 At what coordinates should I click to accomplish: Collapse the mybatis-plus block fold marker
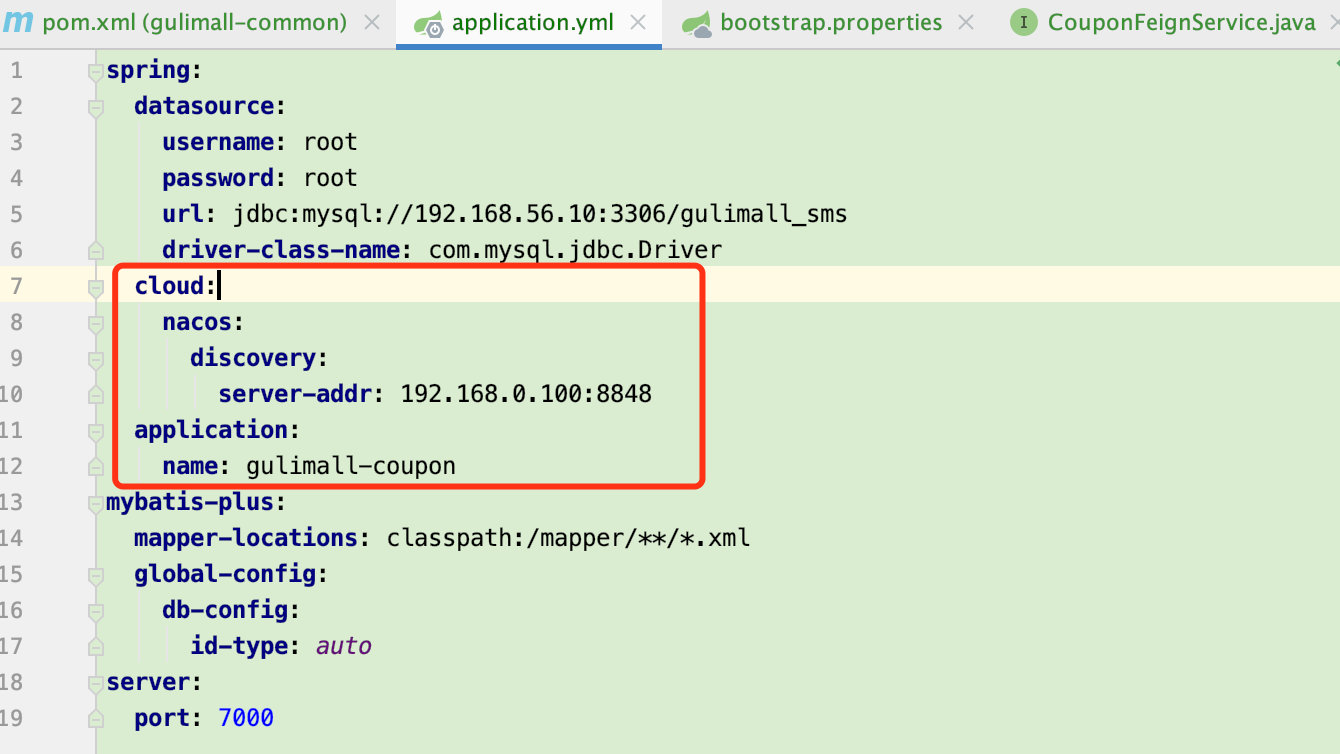click(x=96, y=503)
